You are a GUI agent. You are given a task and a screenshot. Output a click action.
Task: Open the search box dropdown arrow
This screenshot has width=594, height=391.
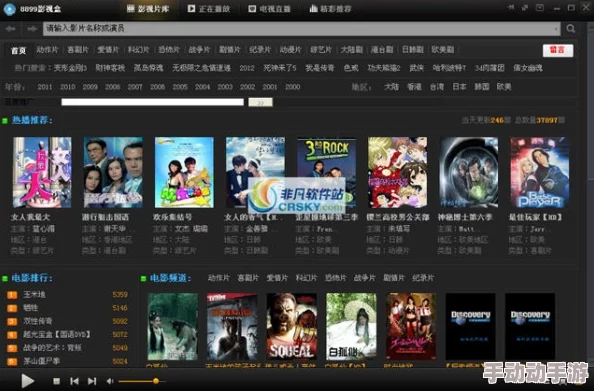[x=556, y=29]
